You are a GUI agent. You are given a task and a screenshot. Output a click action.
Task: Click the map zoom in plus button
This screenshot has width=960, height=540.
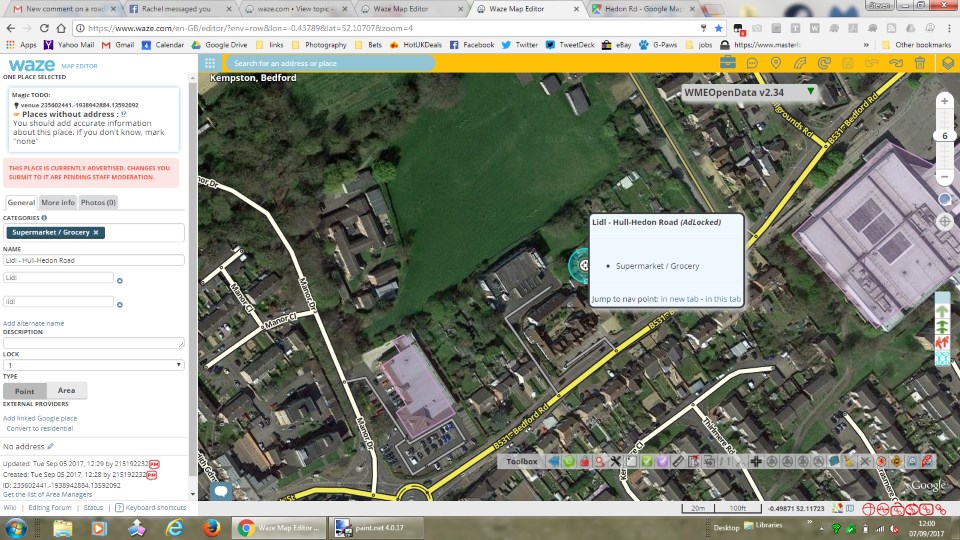(x=944, y=102)
